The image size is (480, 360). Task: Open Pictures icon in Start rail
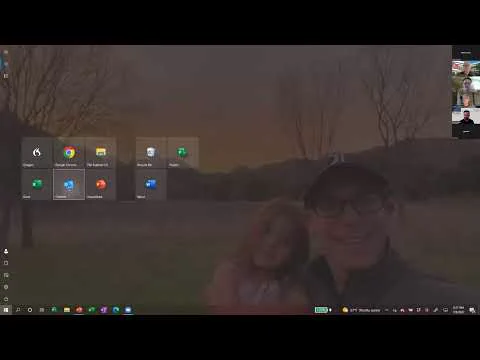pos(6,275)
